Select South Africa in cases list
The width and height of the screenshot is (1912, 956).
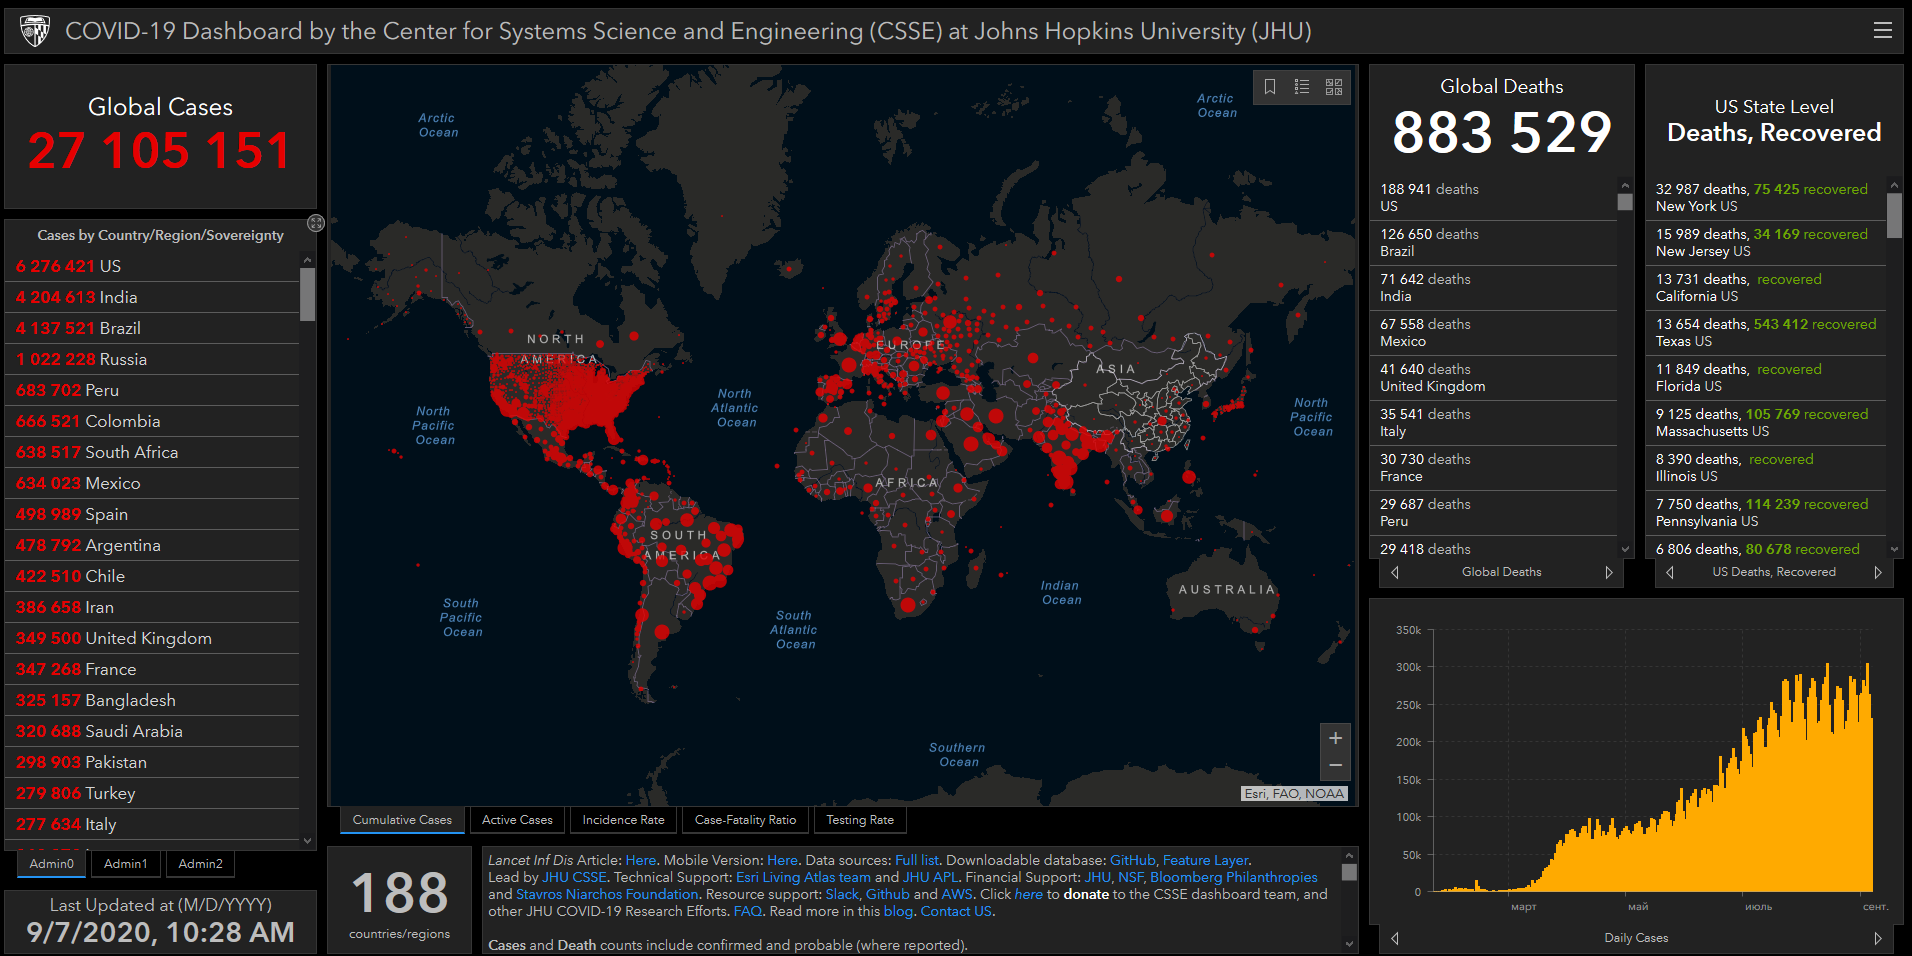[x=152, y=452]
